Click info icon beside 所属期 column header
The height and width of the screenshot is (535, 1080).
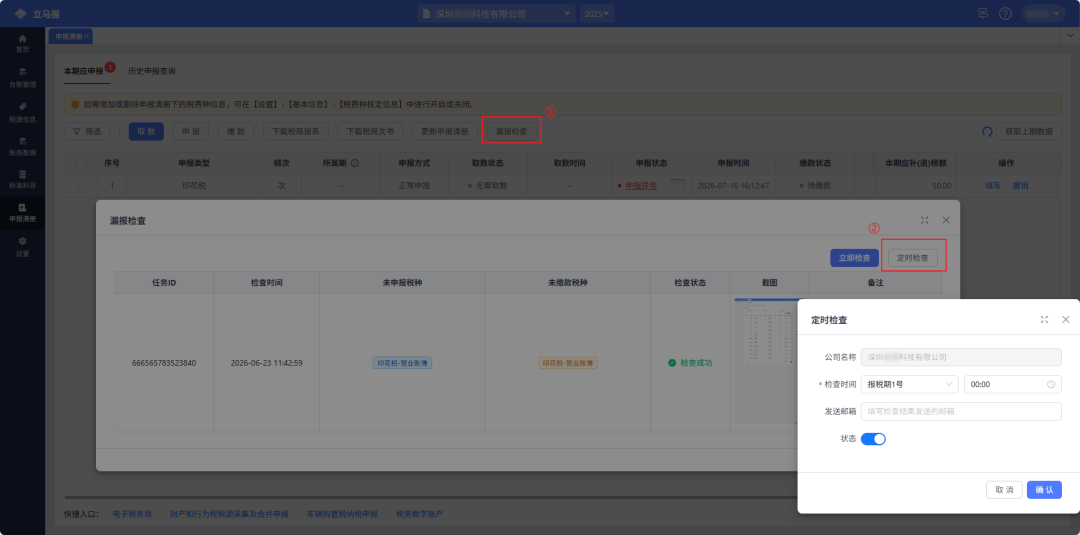355,163
